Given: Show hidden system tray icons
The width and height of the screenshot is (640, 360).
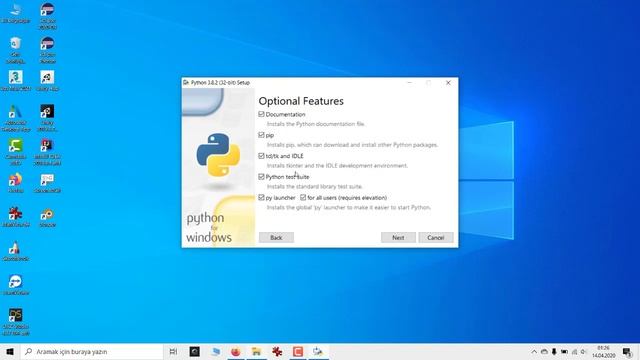Looking at the screenshot, I should click(x=534, y=351).
